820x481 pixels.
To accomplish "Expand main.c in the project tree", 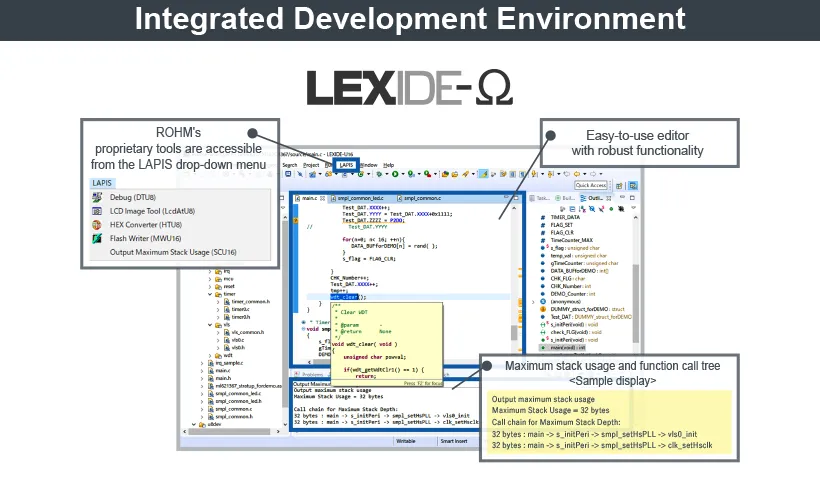I will tap(202, 371).
